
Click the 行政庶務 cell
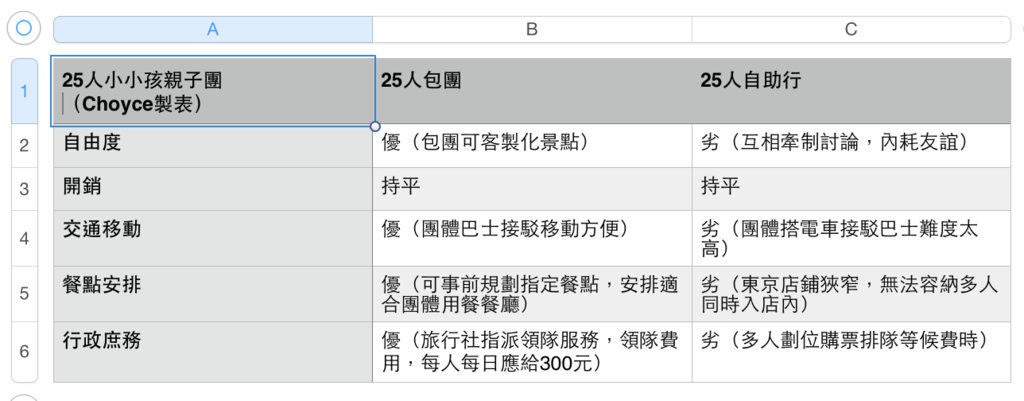pos(212,351)
